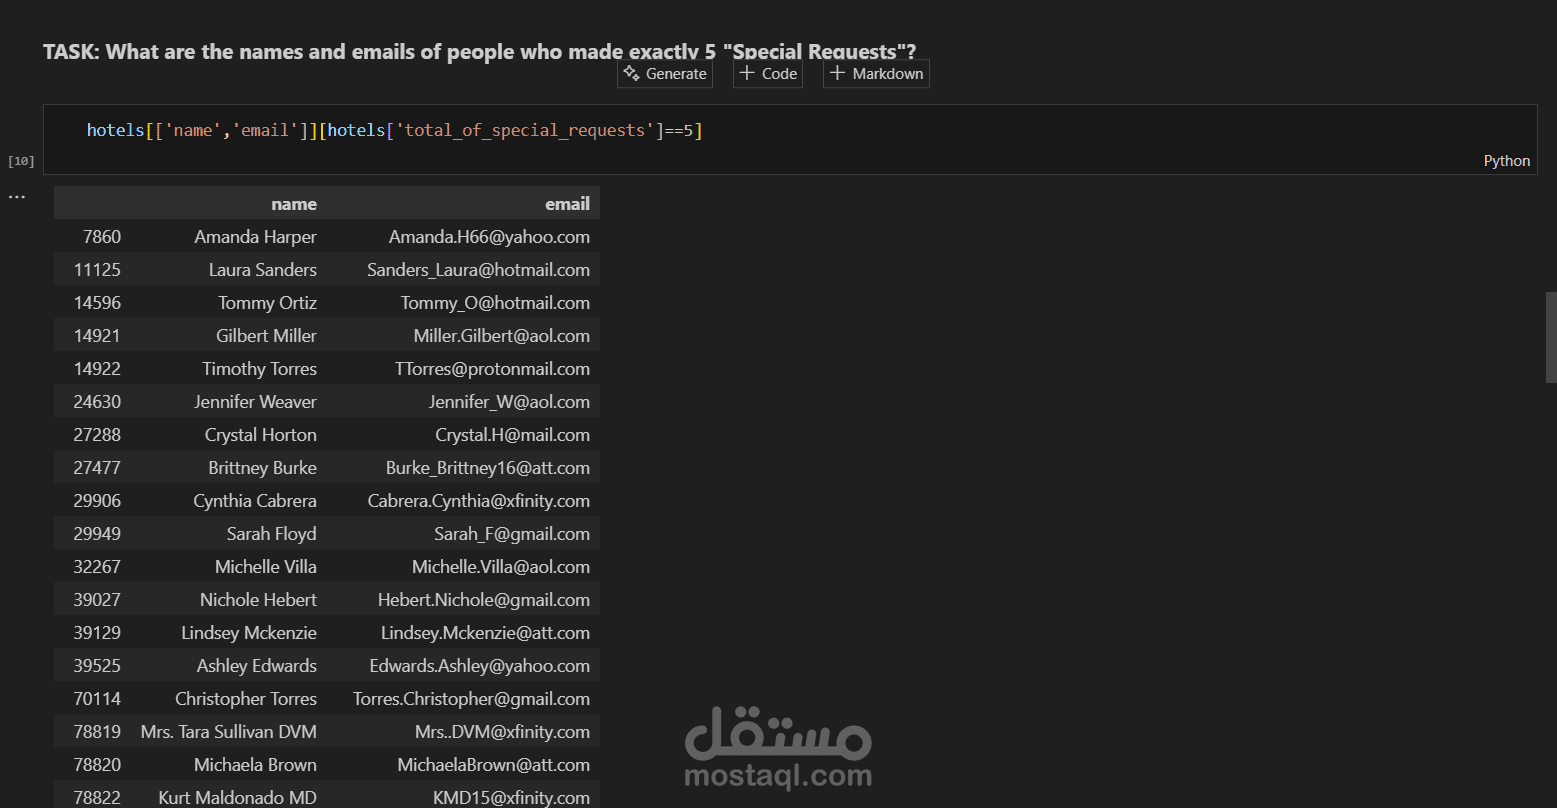1557x808 pixels.
Task: Change the cell language from Python
Action: click(1506, 161)
